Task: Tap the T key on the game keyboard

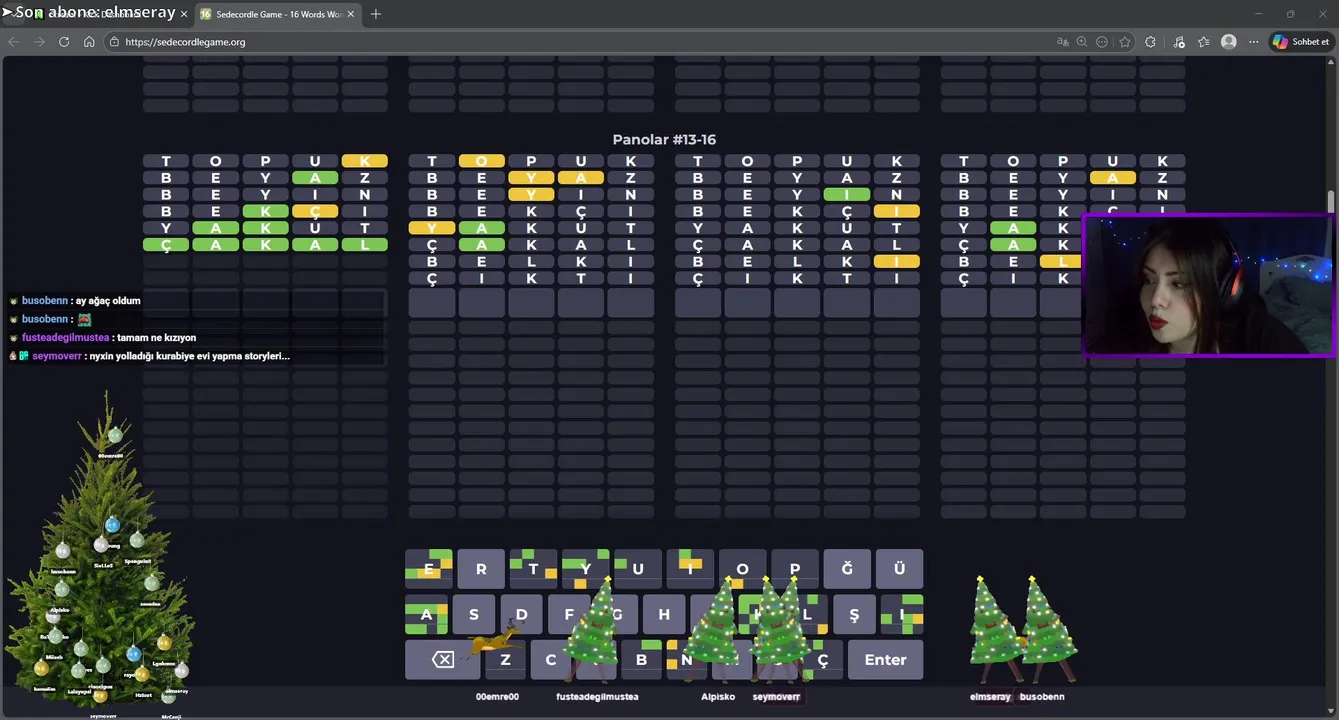Action: [x=533, y=569]
